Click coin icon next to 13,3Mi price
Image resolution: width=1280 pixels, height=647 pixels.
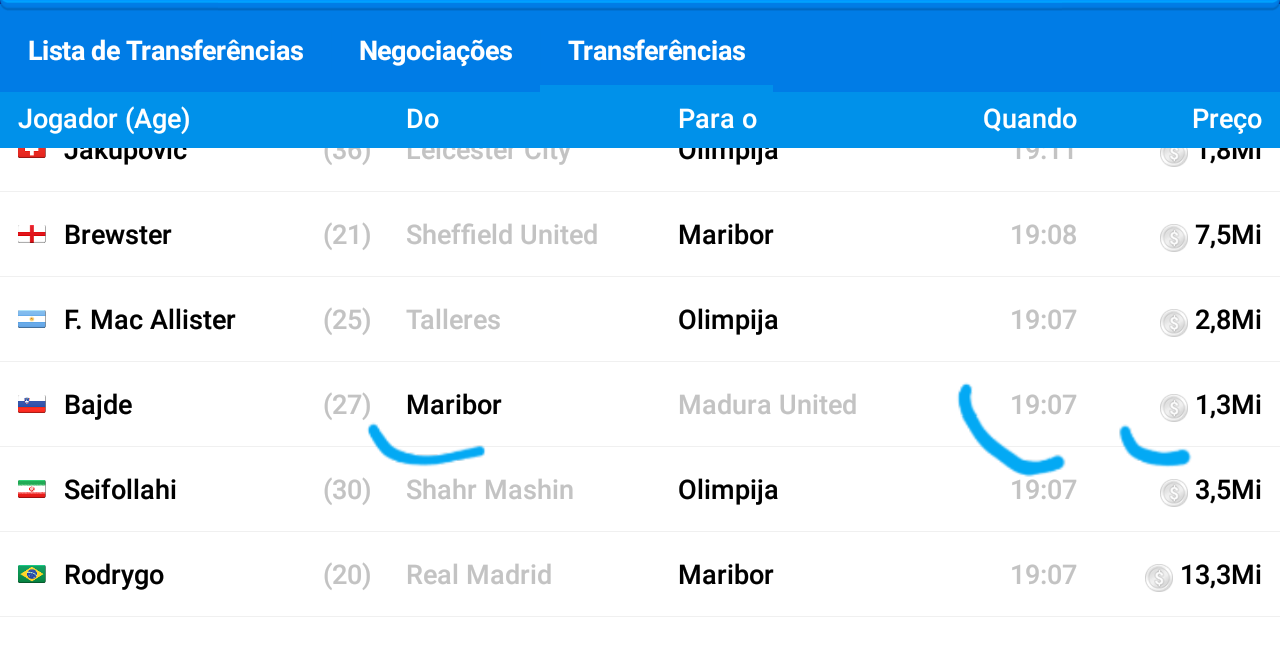pyautogui.click(x=1158, y=577)
